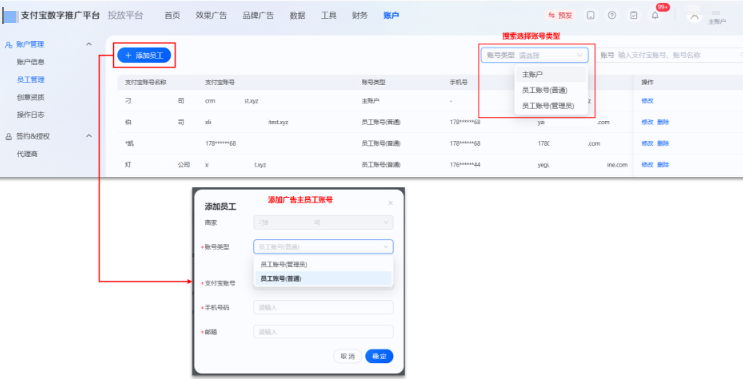Select 员工账号(管理员) option in dialog dropdown
Viewport: 743px width, 379px height.
(x=323, y=264)
